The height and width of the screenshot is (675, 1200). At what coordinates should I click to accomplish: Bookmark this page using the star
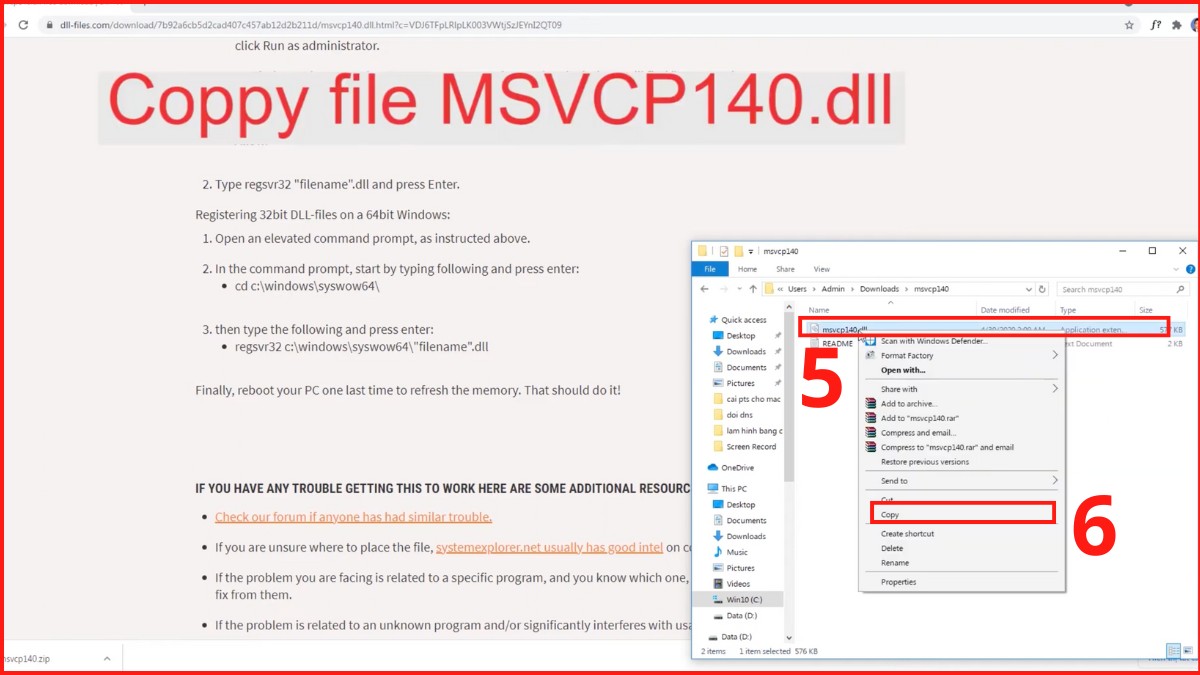pyautogui.click(x=1127, y=25)
